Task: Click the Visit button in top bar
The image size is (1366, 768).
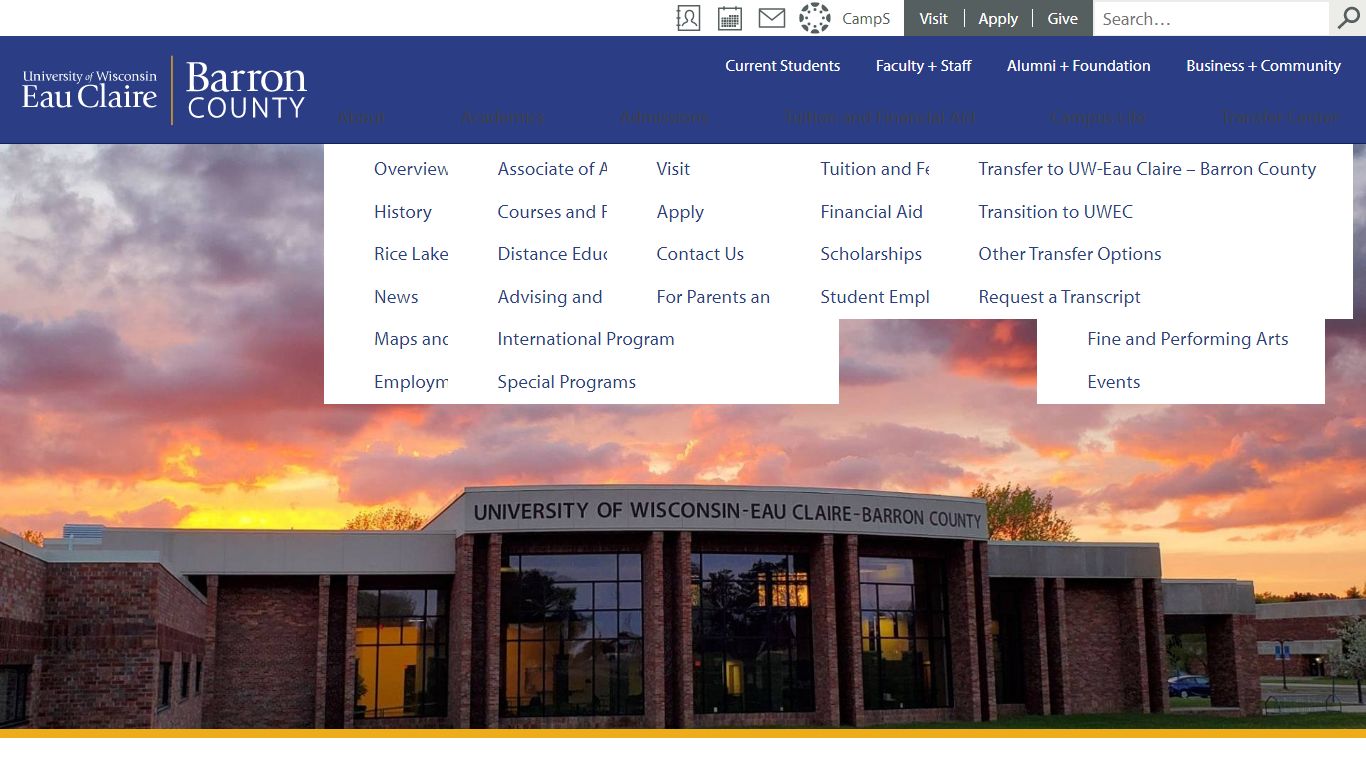Action: pyautogui.click(x=933, y=18)
